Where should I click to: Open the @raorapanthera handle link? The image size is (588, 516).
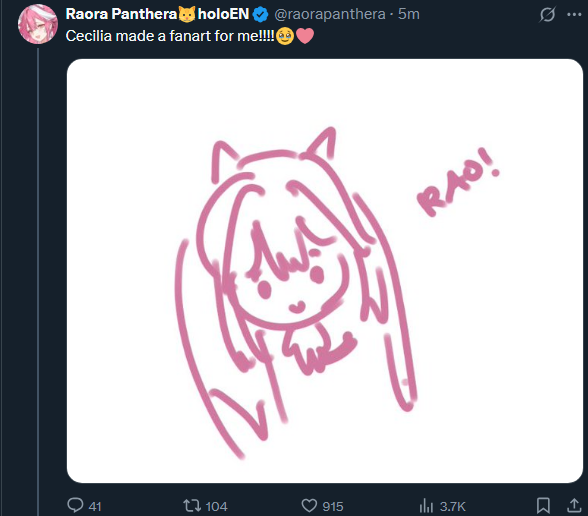click(330, 14)
